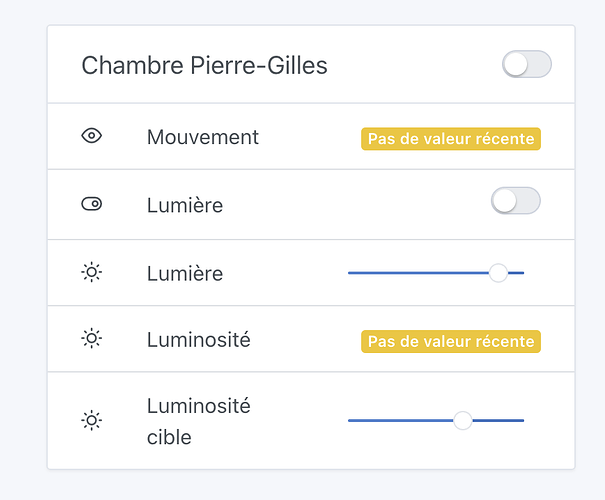Viewport: 605px width, 500px height.
Task: Click the Mouvement label
Action: [202, 137]
